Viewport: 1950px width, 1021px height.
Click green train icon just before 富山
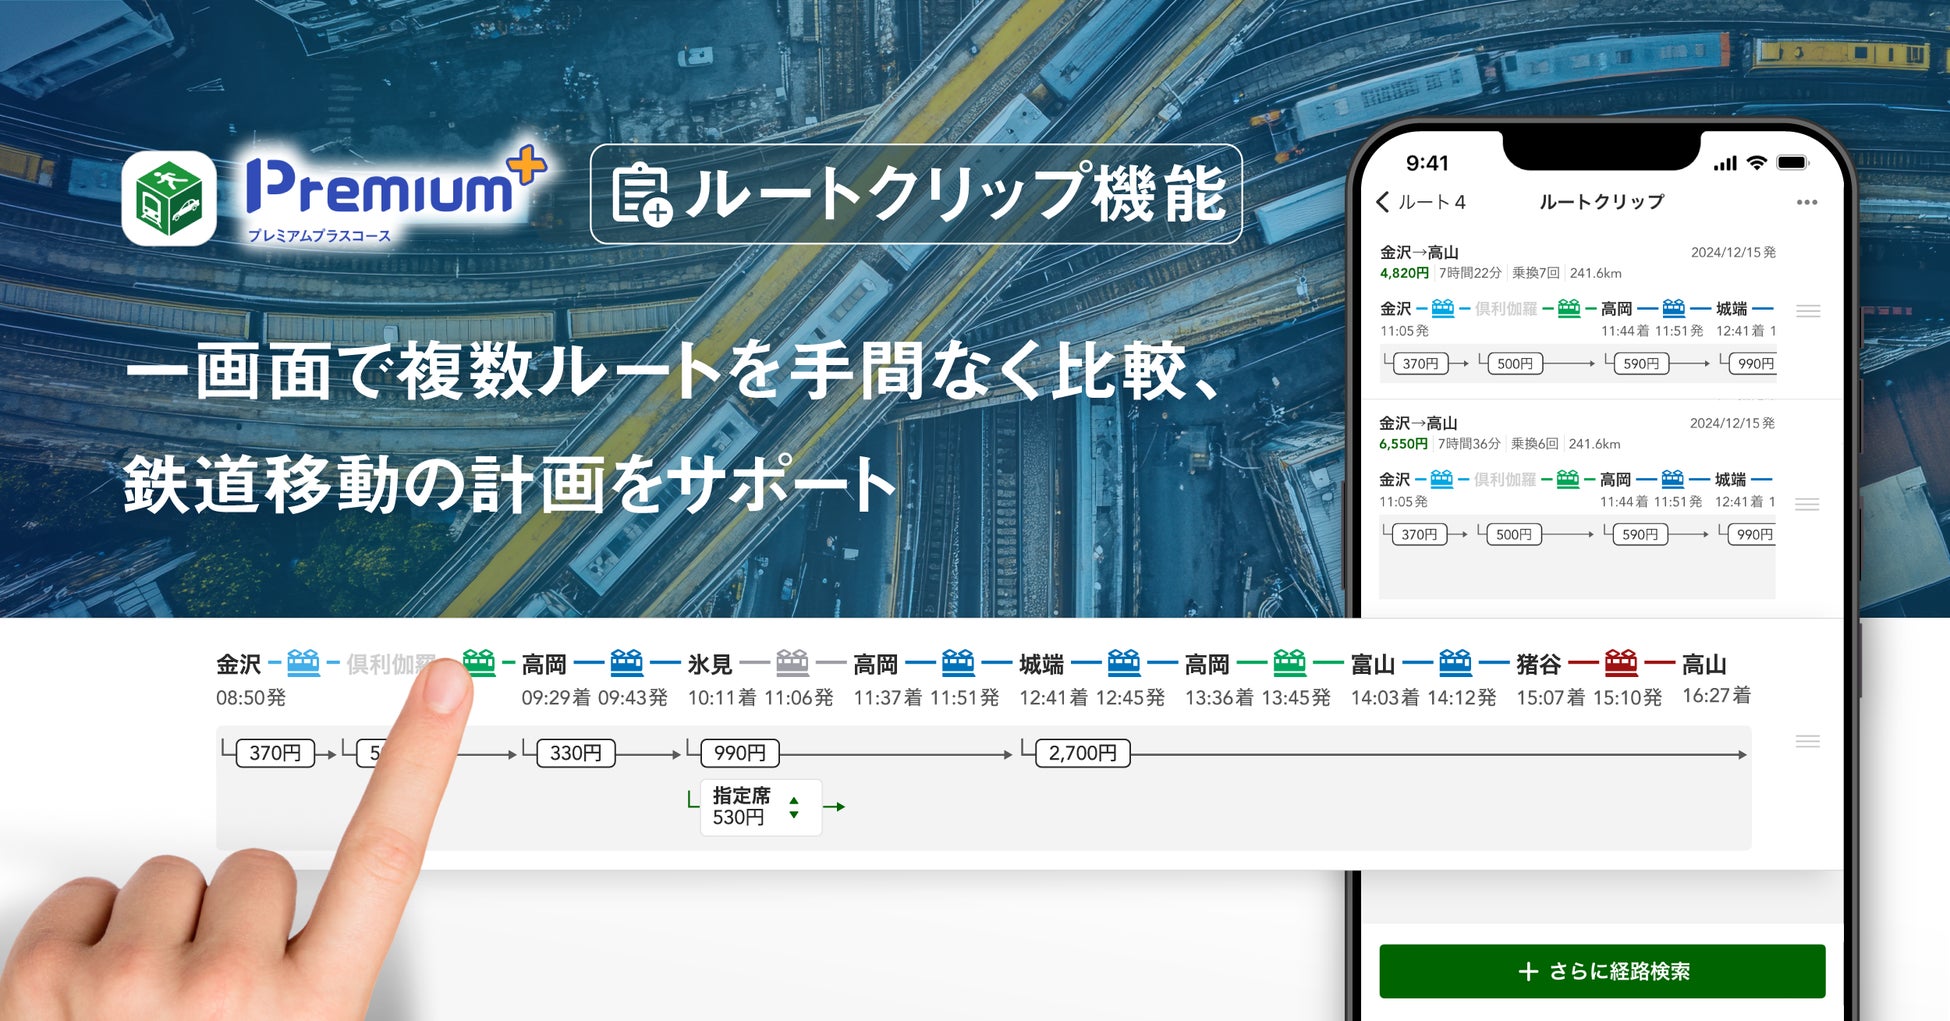pyautogui.click(x=1290, y=662)
